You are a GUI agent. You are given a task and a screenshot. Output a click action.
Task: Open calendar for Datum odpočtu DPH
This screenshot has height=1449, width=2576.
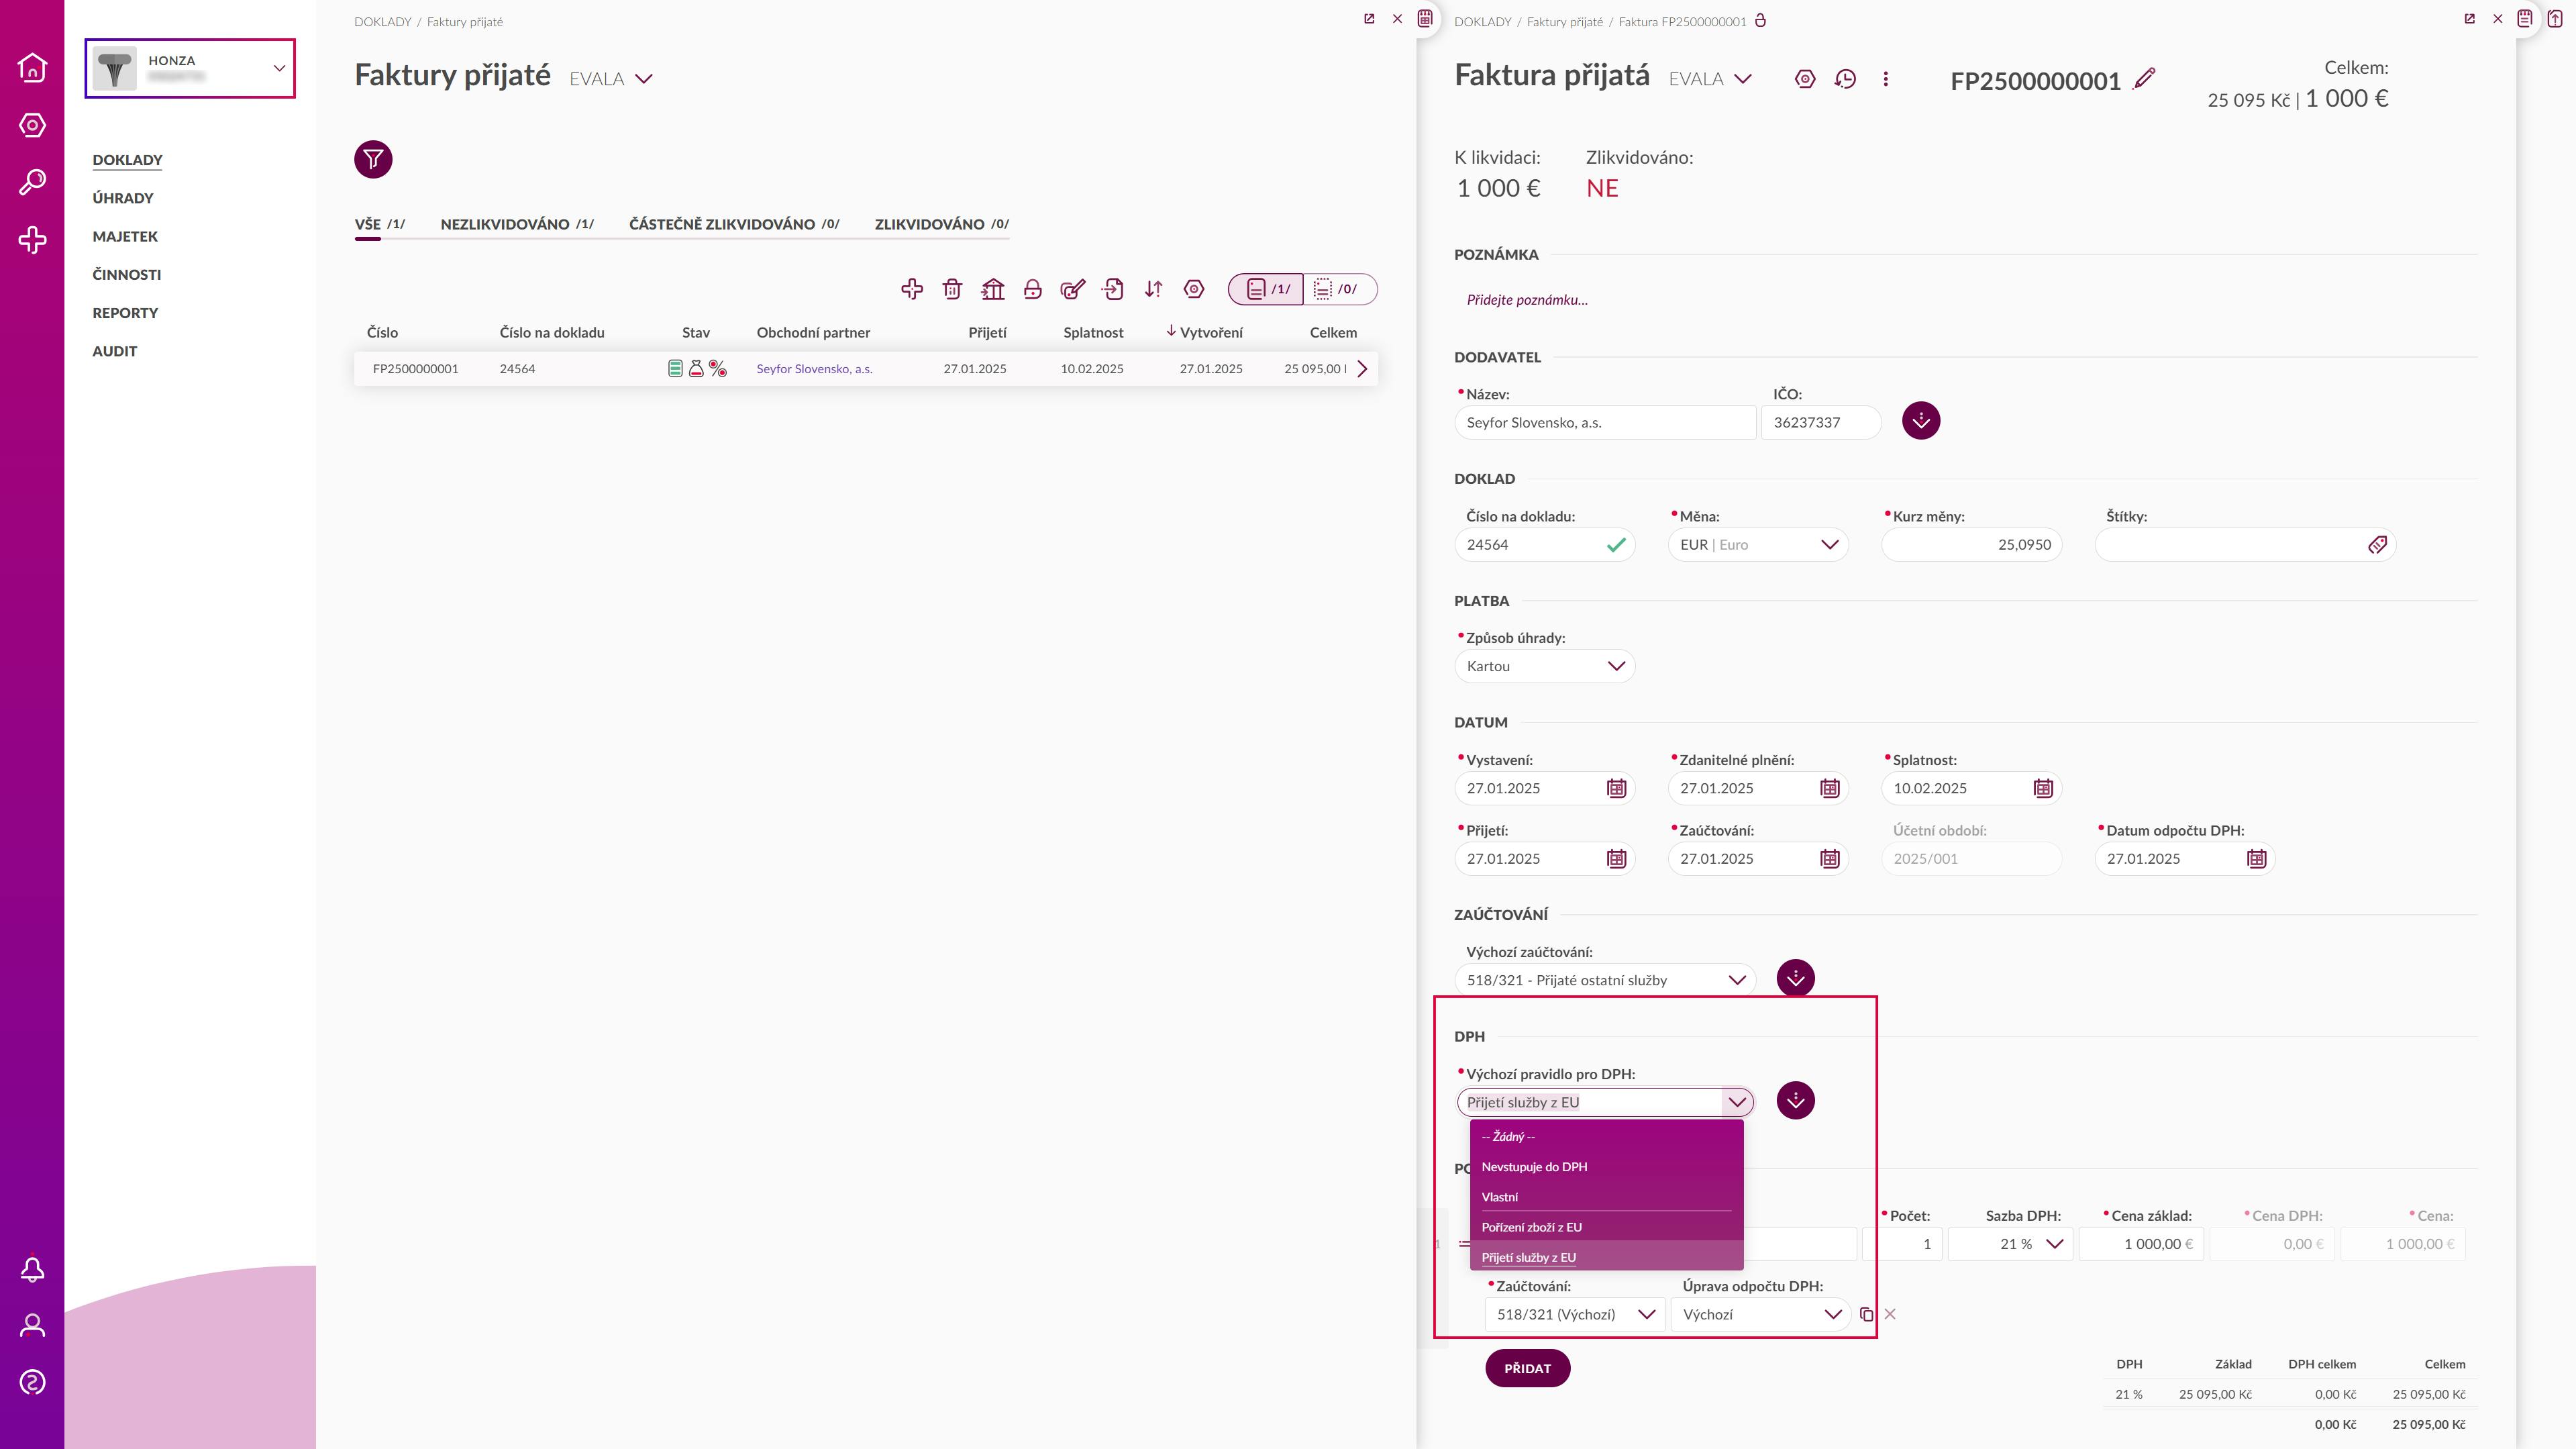click(2256, 859)
